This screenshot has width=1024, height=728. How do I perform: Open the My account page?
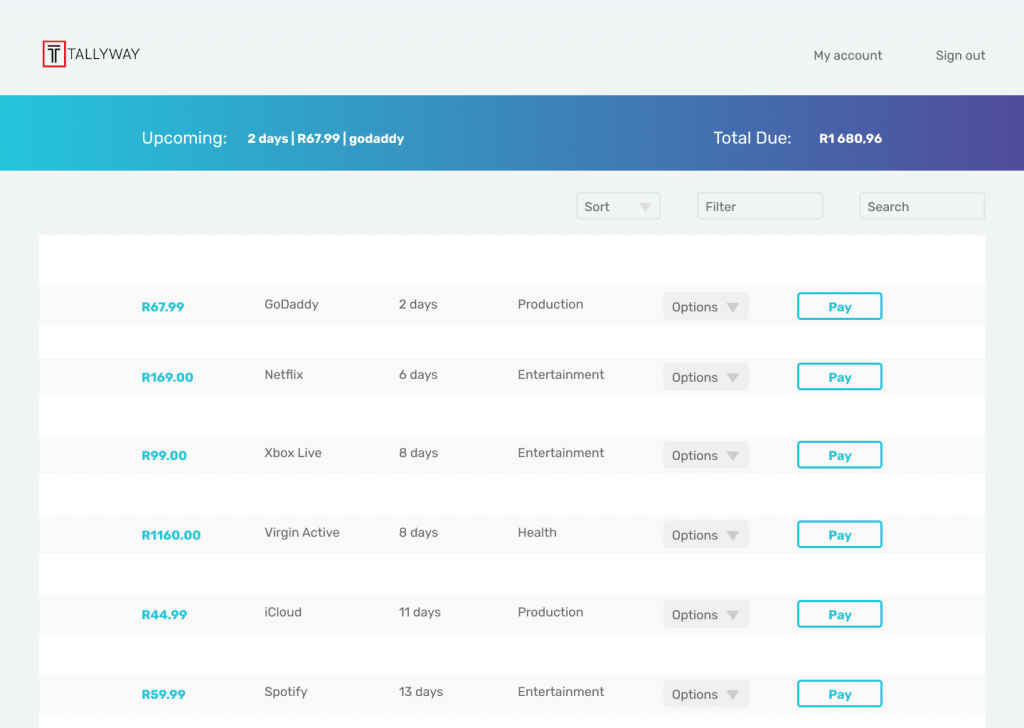point(847,56)
